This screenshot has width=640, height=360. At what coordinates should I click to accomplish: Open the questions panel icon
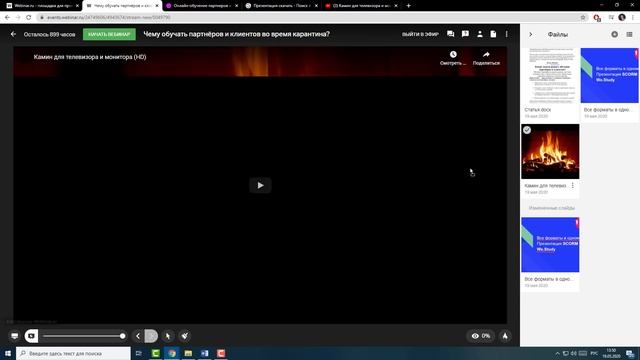coord(465,34)
